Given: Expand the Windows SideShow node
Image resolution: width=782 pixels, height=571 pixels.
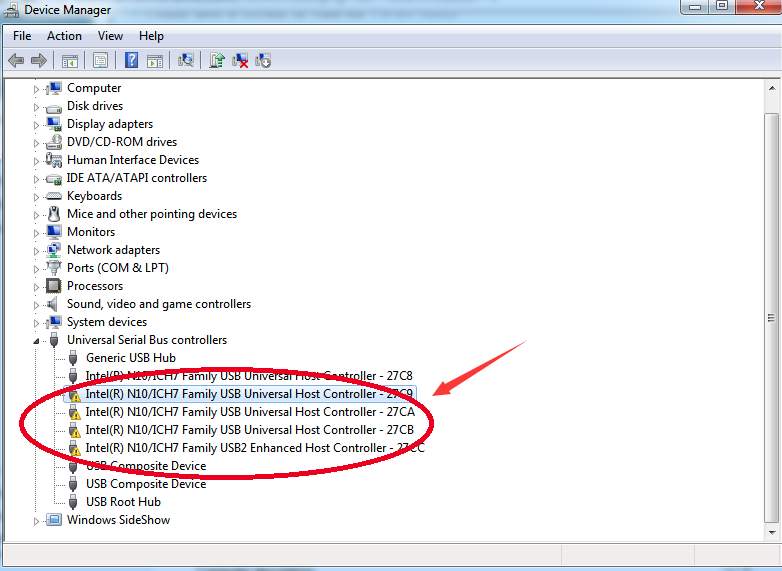Looking at the screenshot, I should click(38, 520).
